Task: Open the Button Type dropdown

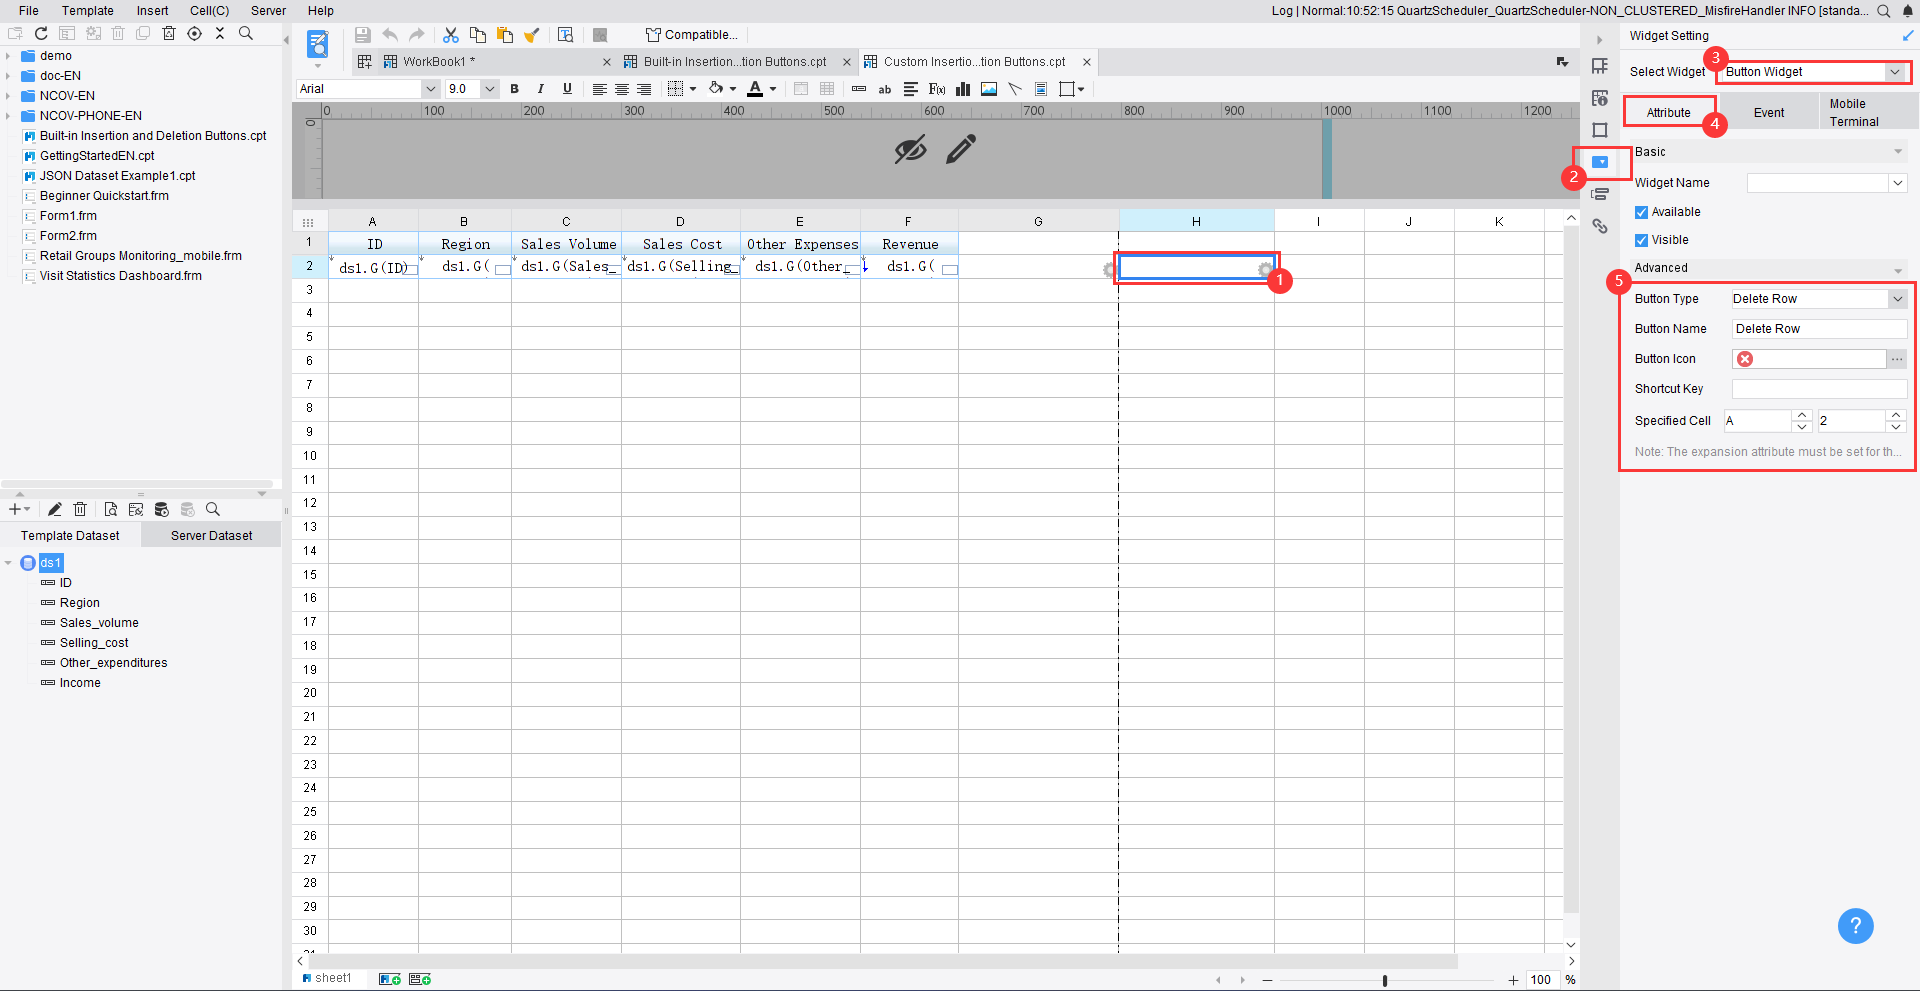Action: coord(1896,298)
